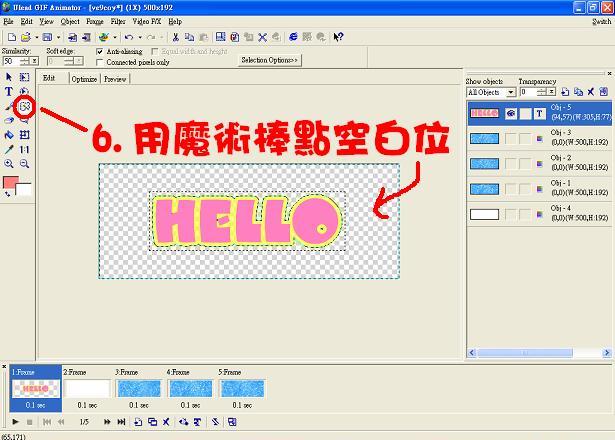615x440 pixels.
Task: Select the Text tool
Action: (x=9, y=91)
